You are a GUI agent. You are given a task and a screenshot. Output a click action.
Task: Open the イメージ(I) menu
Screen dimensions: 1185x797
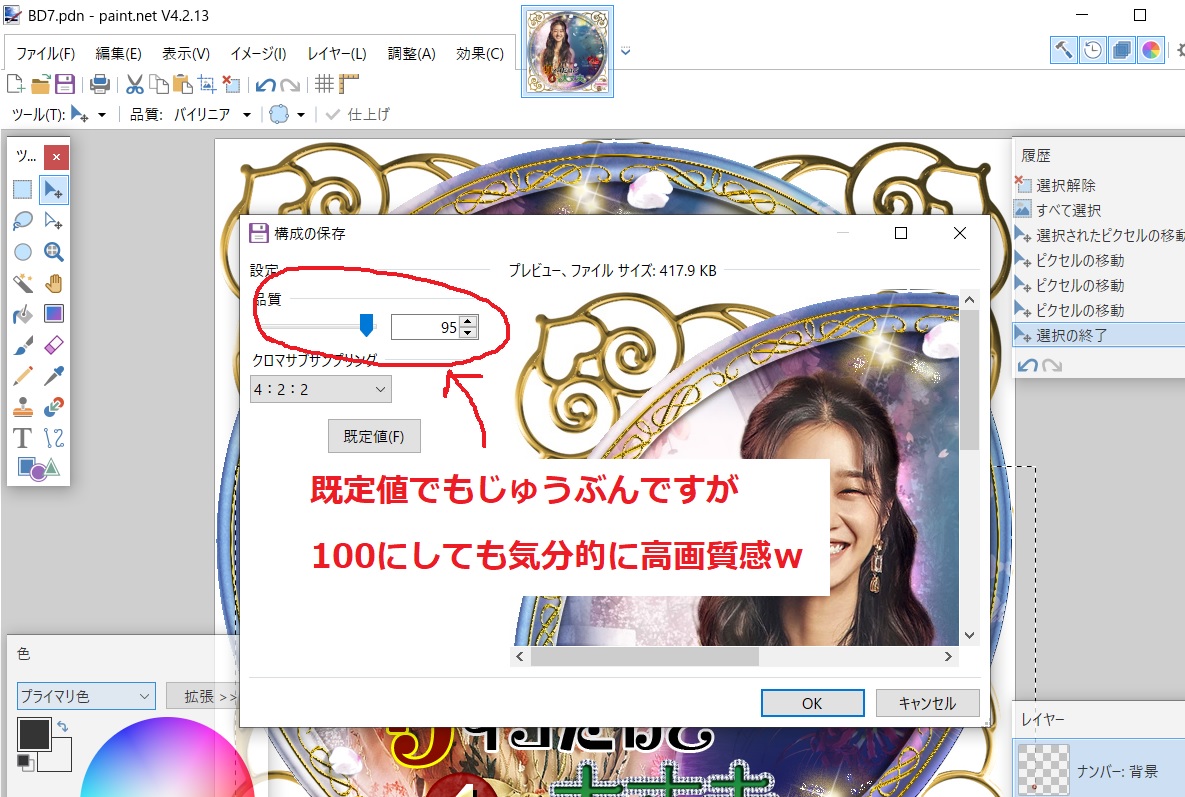tap(258, 54)
